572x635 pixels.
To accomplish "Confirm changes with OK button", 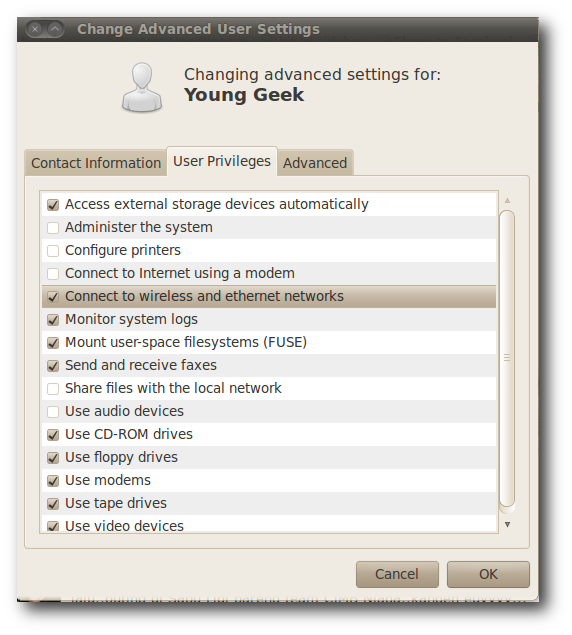I will pos(488,574).
